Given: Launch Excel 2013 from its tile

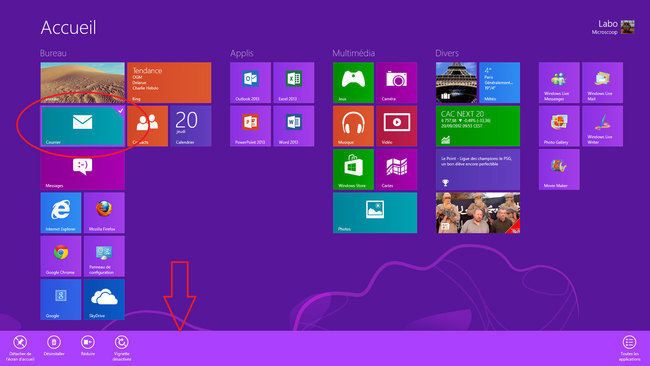Looking at the screenshot, I should click(x=293, y=82).
